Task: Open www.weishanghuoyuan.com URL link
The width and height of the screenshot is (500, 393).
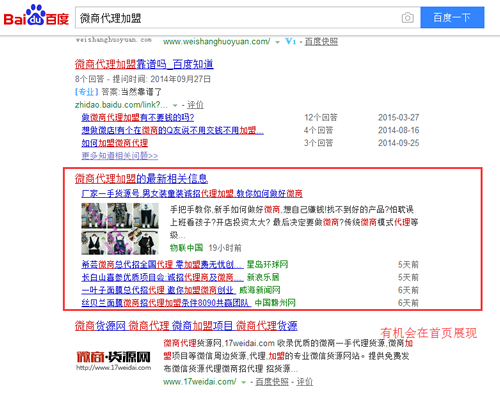Action: click(216, 42)
